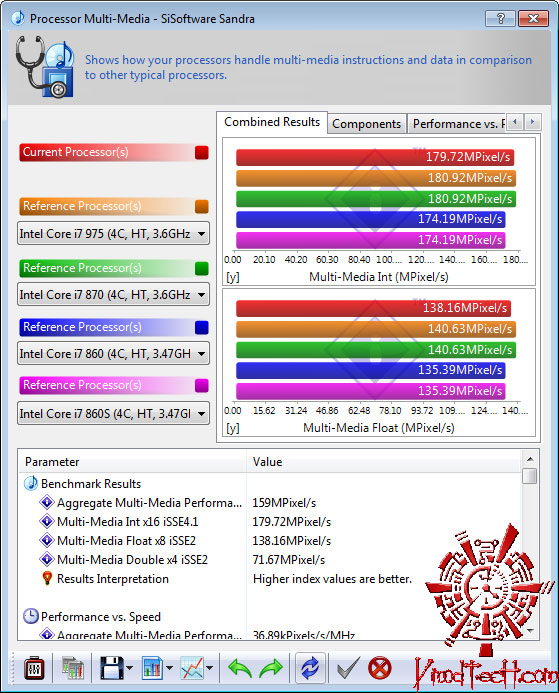This screenshot has width=559, height=693.
Task: Select the bar chart view icon
Action: (152, 668)
